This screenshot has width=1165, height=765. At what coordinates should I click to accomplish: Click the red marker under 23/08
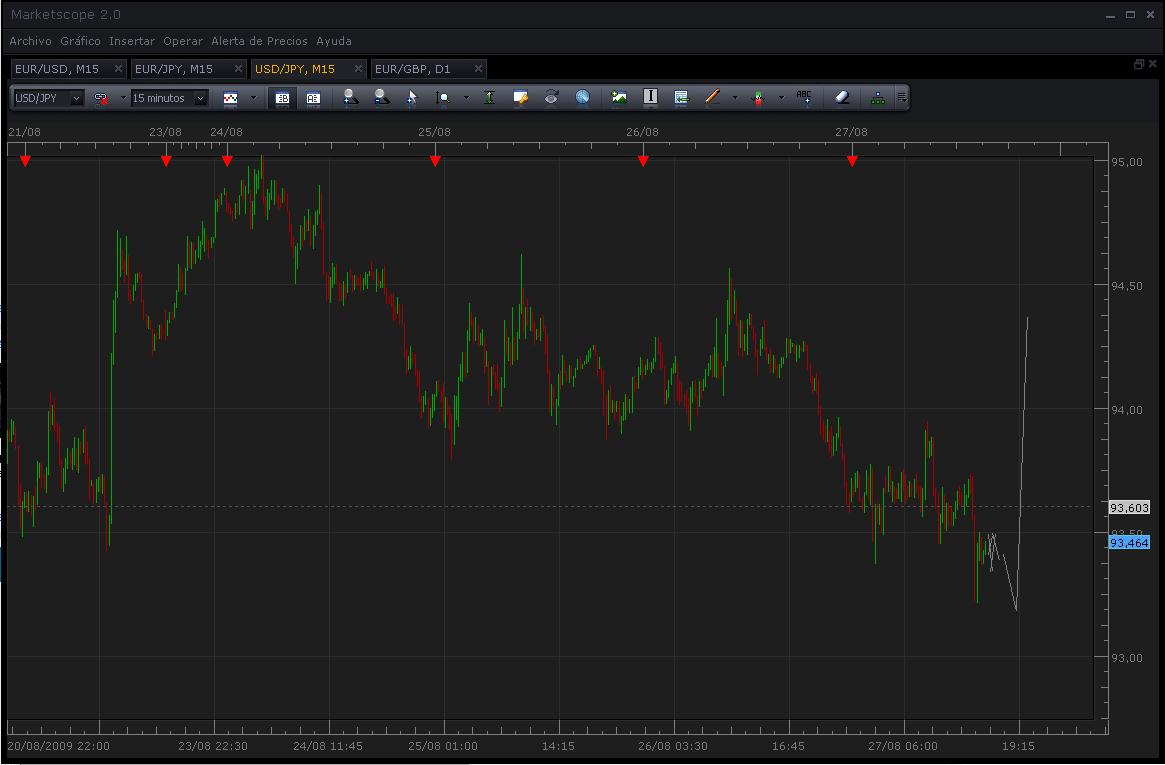[x=166, y=161]
